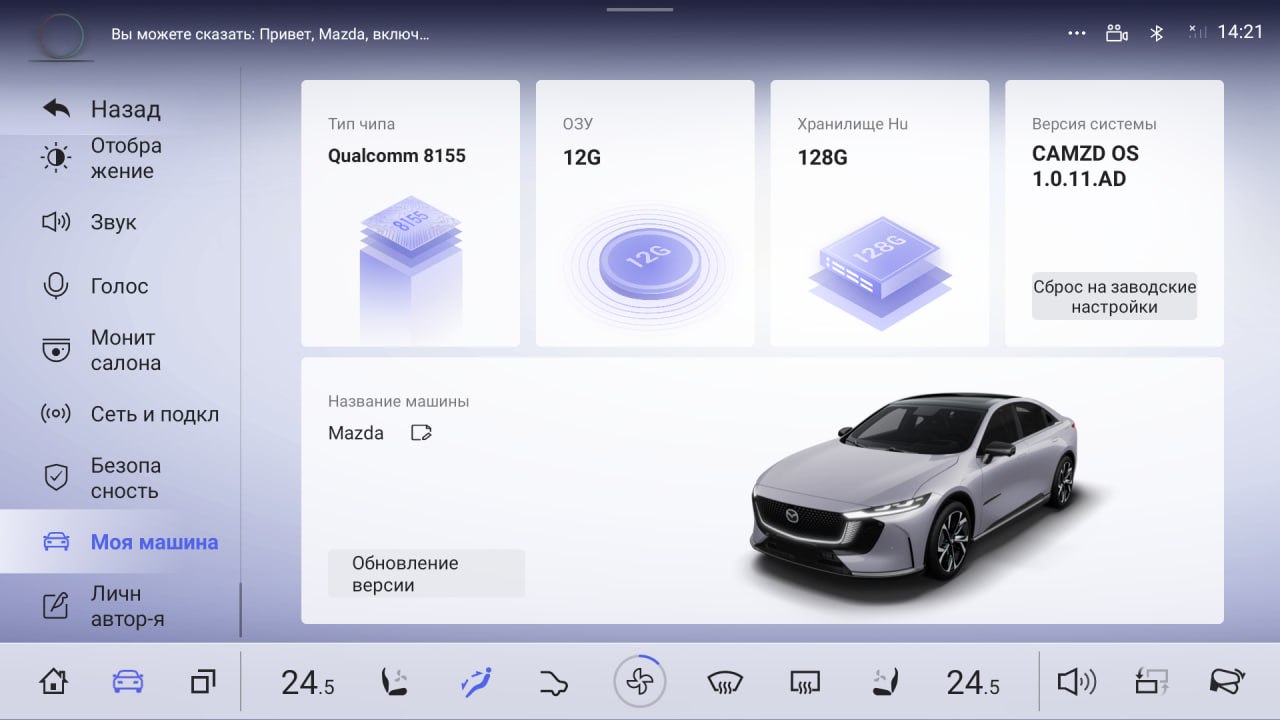Image resolution: width=1280 pixels, height=720 pixels.
Task: Click the 128G storage card
Action: [879, 213]
